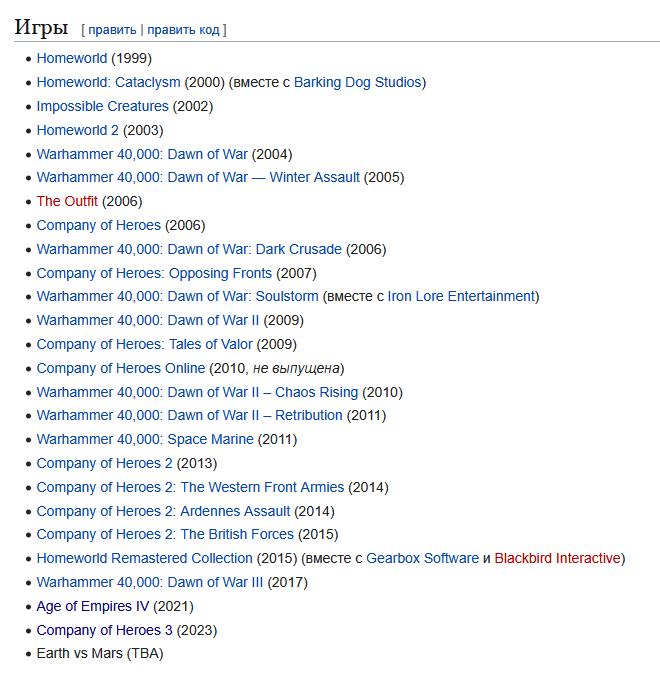The height and width of the screenshot is (675, 660).
Task: Open Company of Heroes: Opposing Fronts link
Action: pos(154,273)
